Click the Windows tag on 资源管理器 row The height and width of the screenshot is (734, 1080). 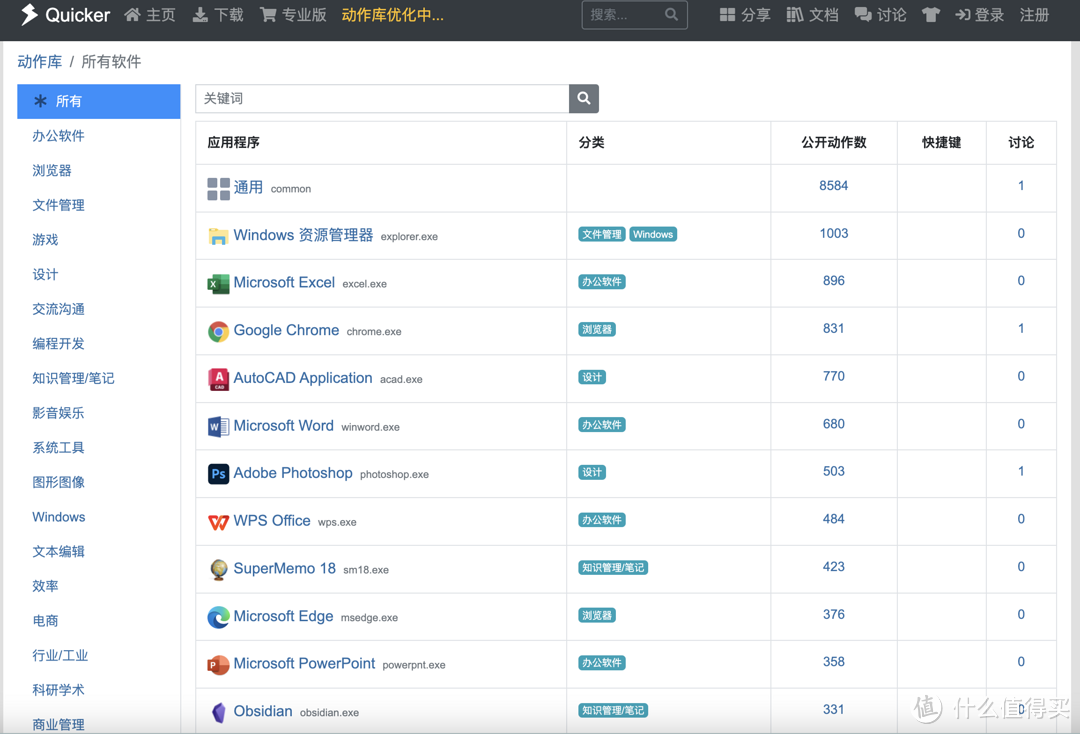(653, 234)
